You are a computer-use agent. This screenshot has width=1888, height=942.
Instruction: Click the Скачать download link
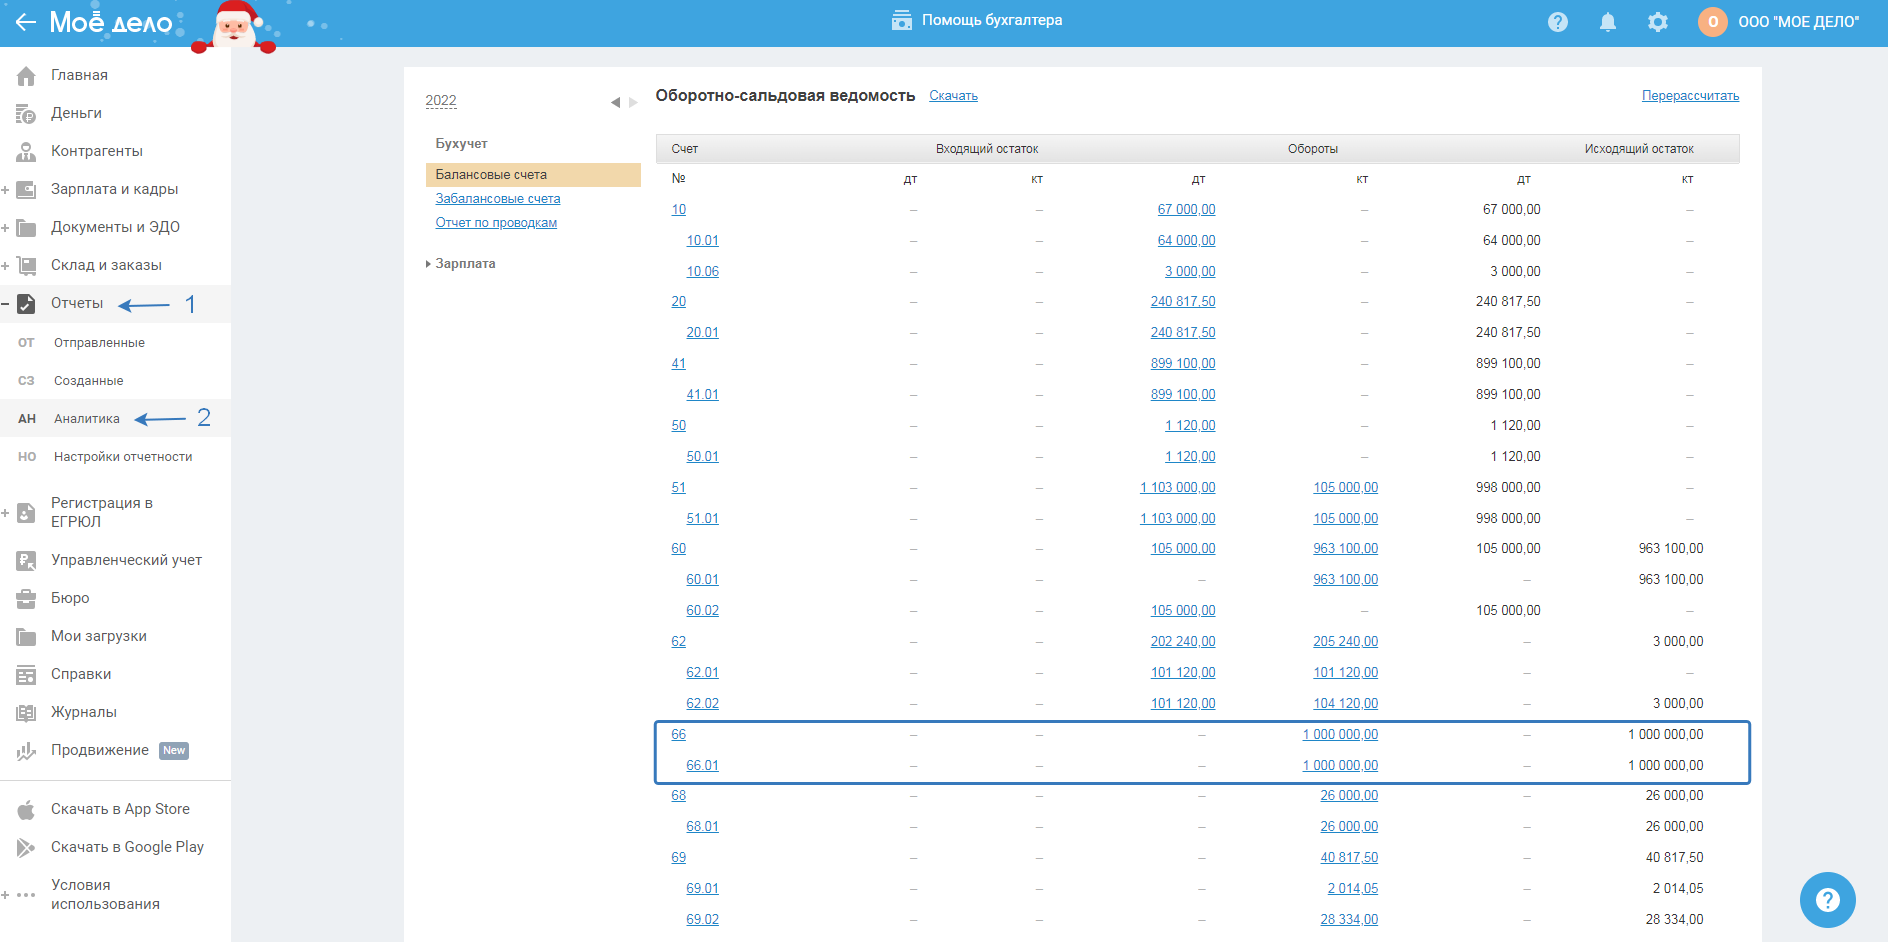[953, 96]
